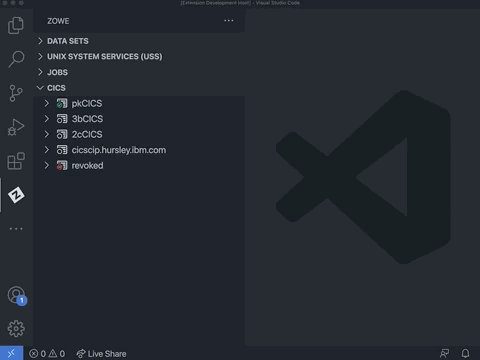Click the DATA SETS header text
The width and height of the screenshot is (480, 360).
click(x=68, y=41)
